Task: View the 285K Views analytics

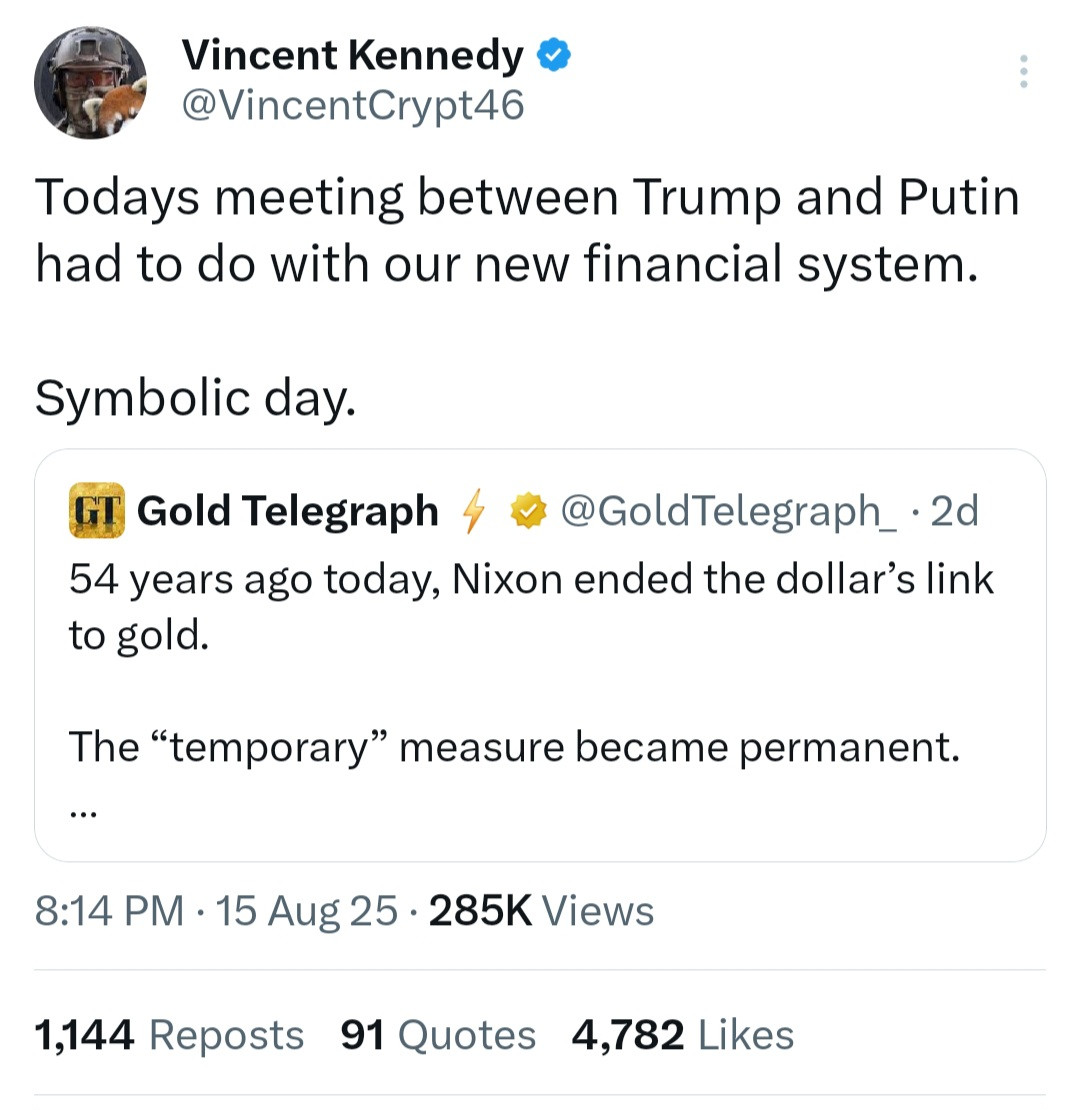Action: coord(541,911)
